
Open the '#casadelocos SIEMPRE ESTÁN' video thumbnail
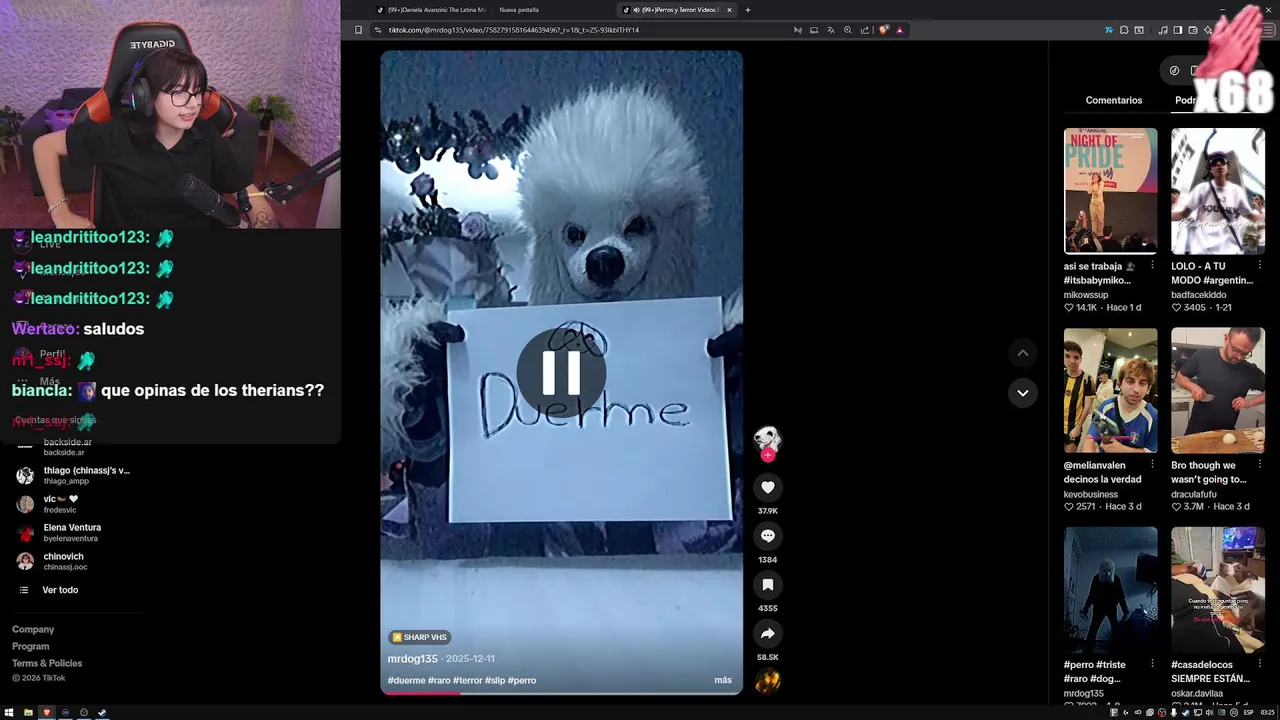coord(1217,590)
